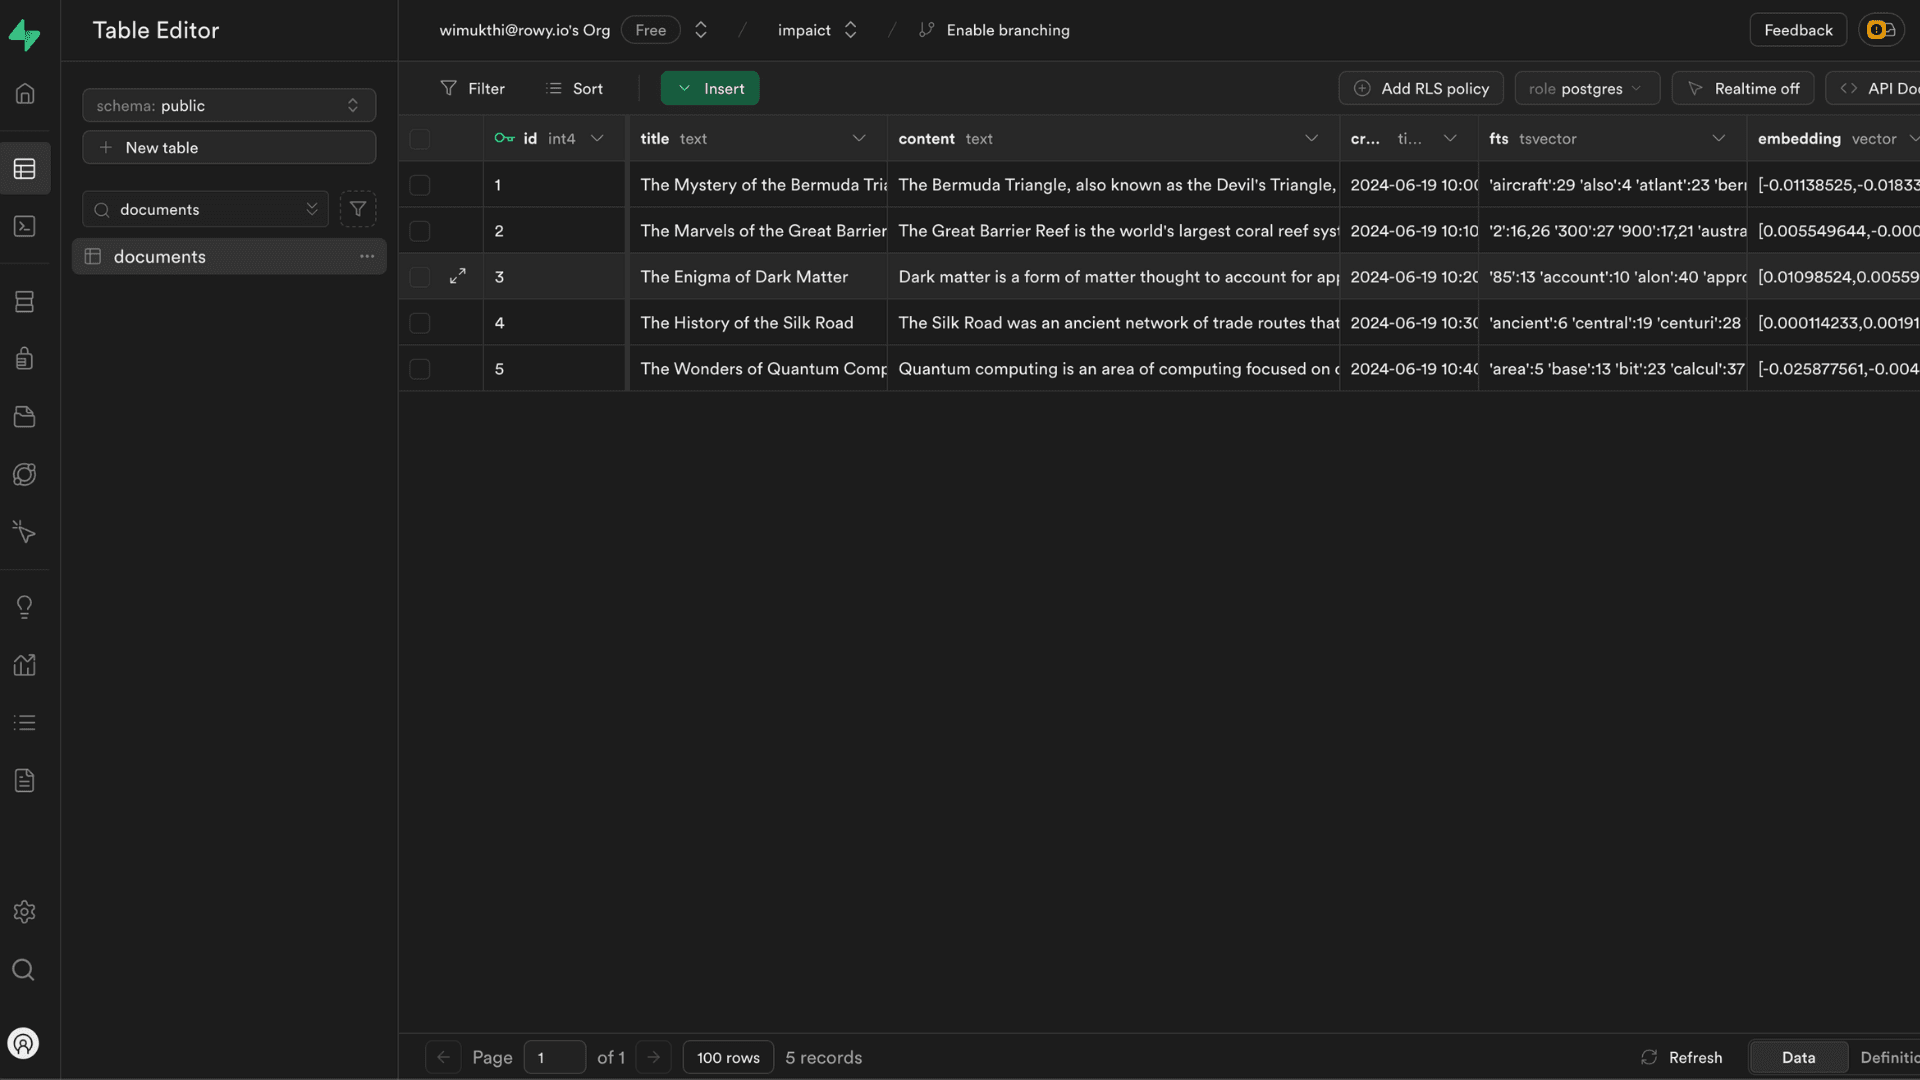
Task: Toggle the select-all rows header checkbox
Action: coord(420,139)
